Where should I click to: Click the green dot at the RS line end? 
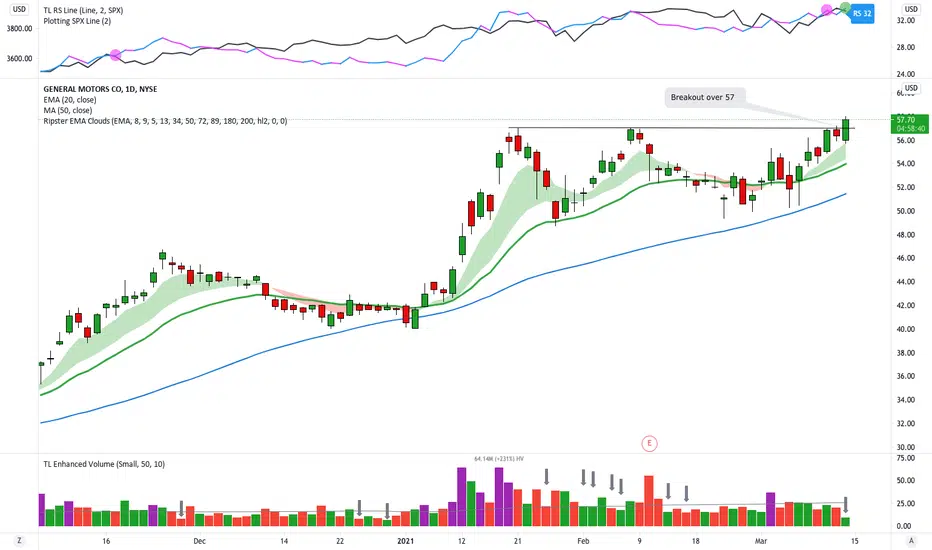845,8
